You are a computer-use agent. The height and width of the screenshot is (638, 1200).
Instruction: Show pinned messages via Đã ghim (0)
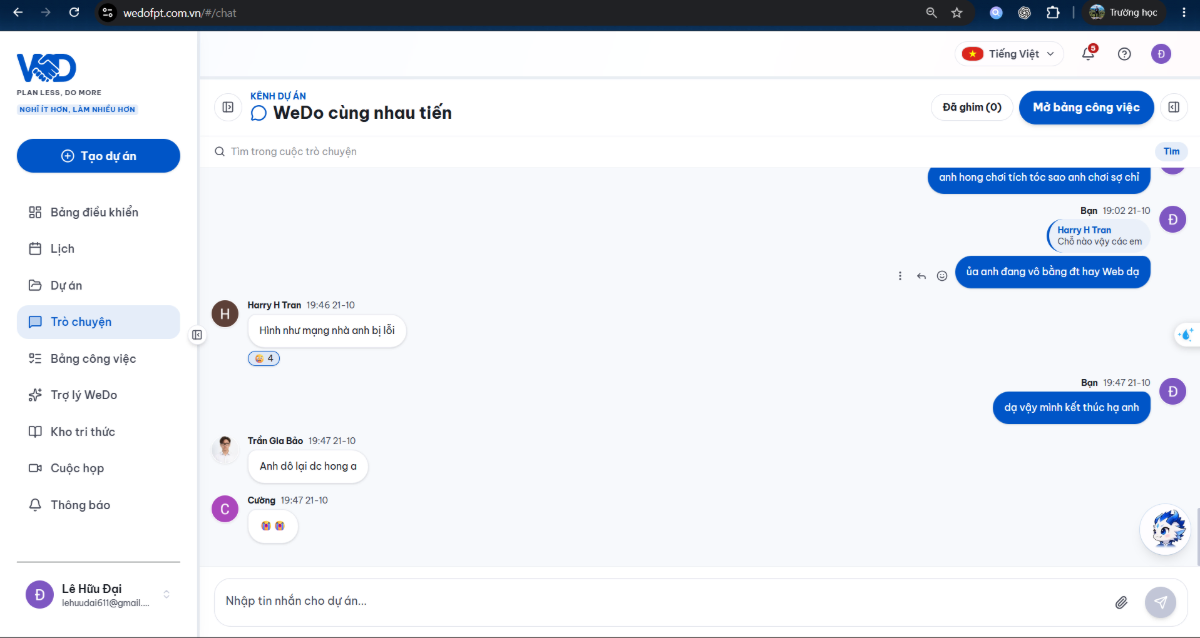click(971, 107)
